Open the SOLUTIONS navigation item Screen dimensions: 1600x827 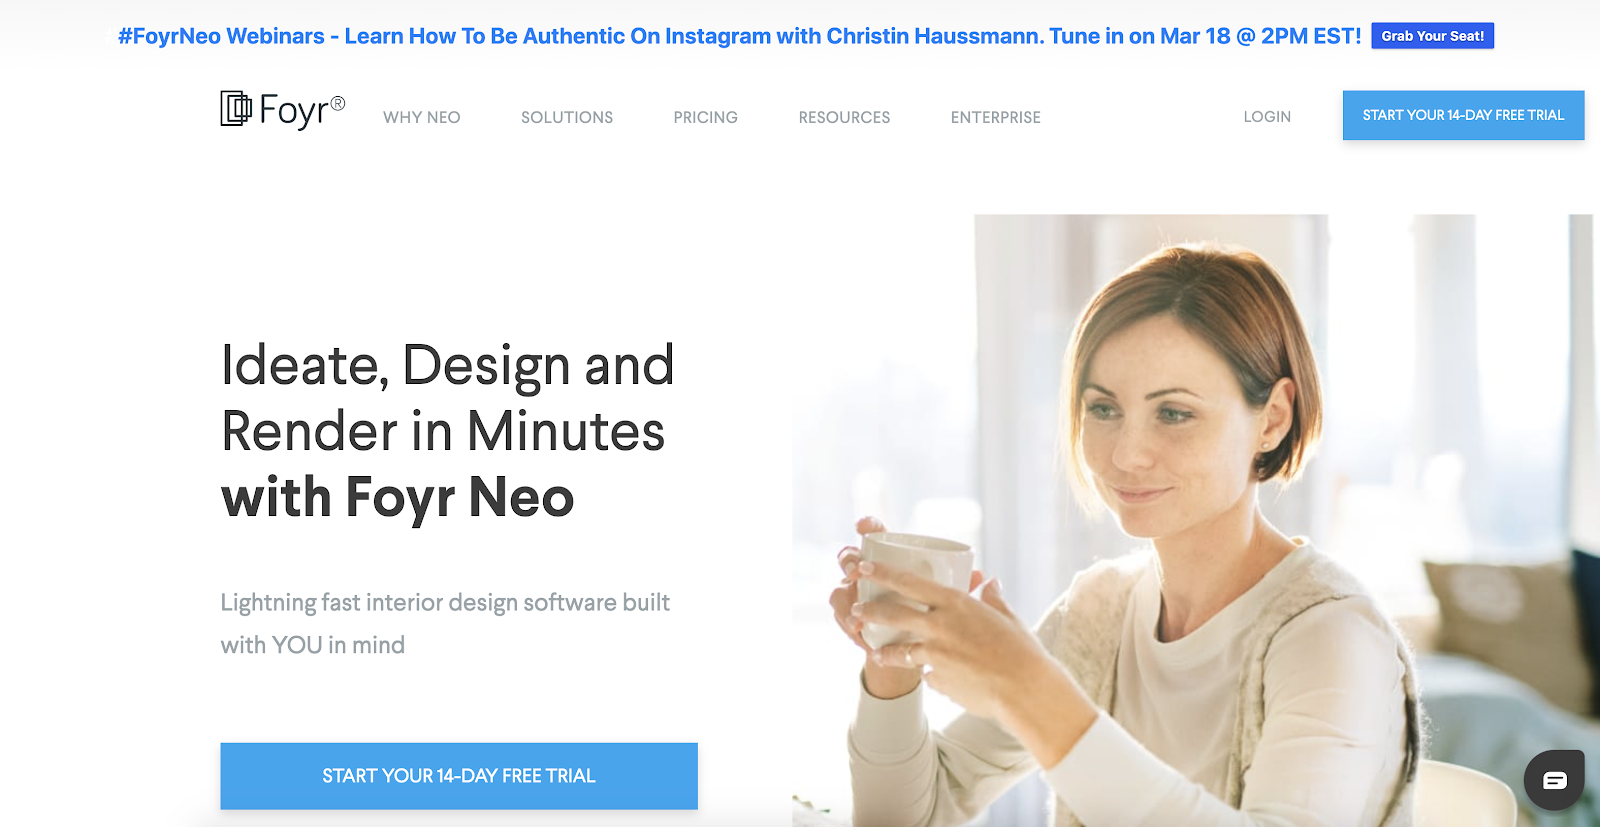[567, 117]
